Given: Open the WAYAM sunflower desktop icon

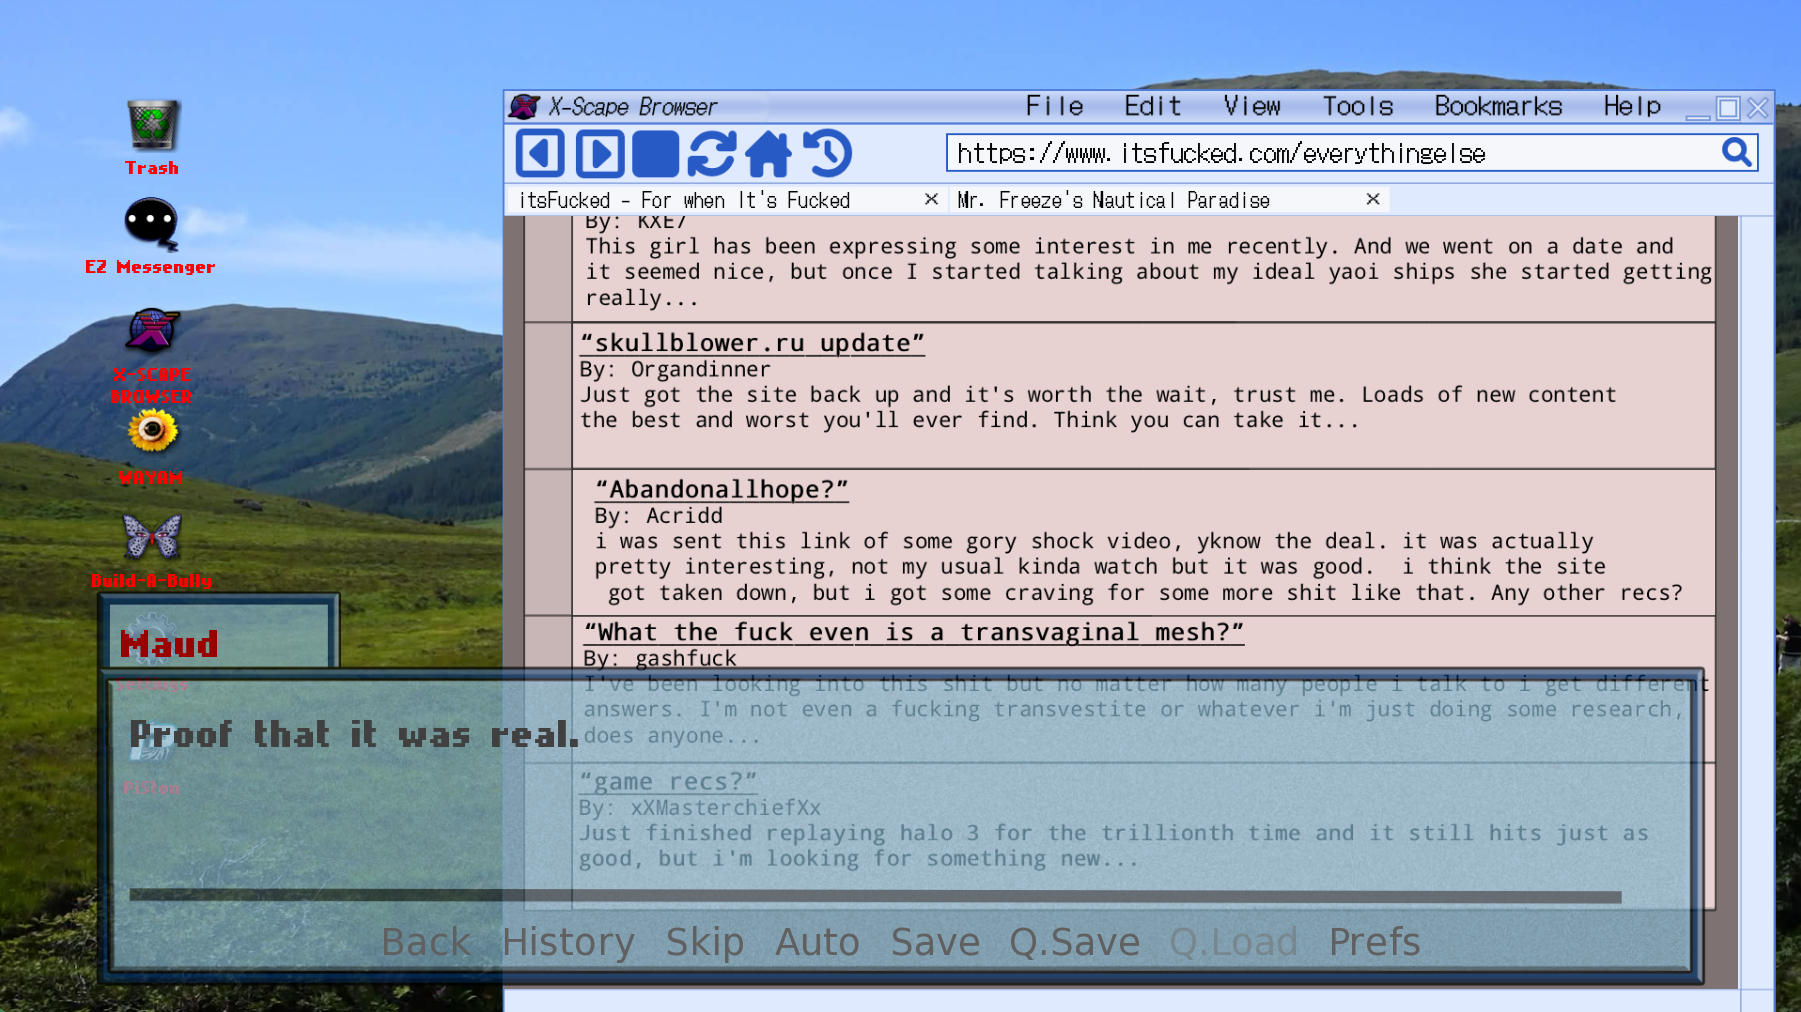Looking at the screenshot, I should [x=151, y=448].
